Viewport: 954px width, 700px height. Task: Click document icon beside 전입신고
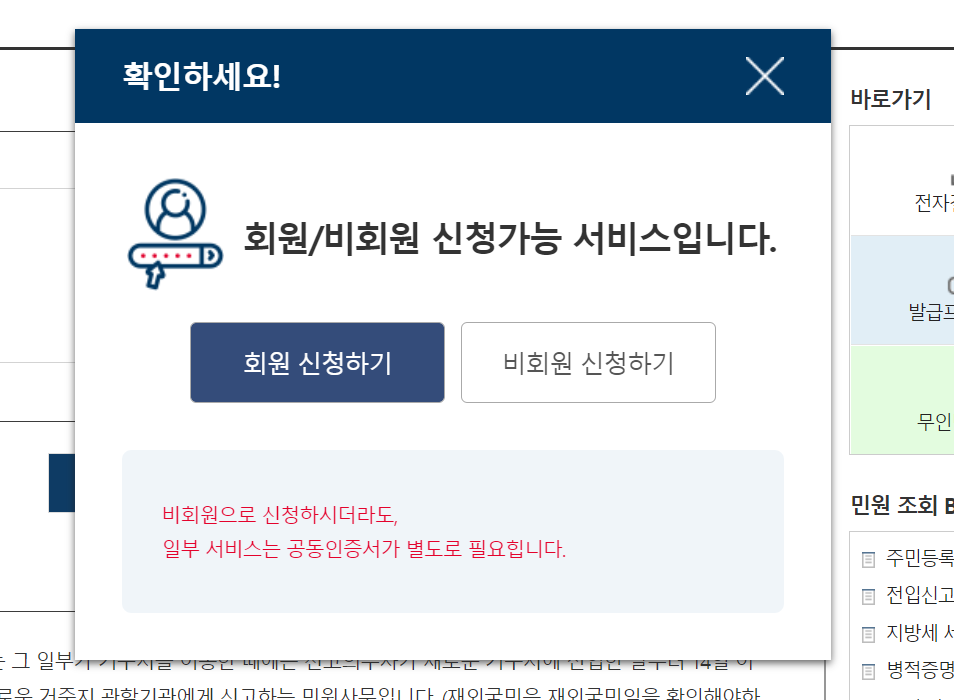pos(869,597)
